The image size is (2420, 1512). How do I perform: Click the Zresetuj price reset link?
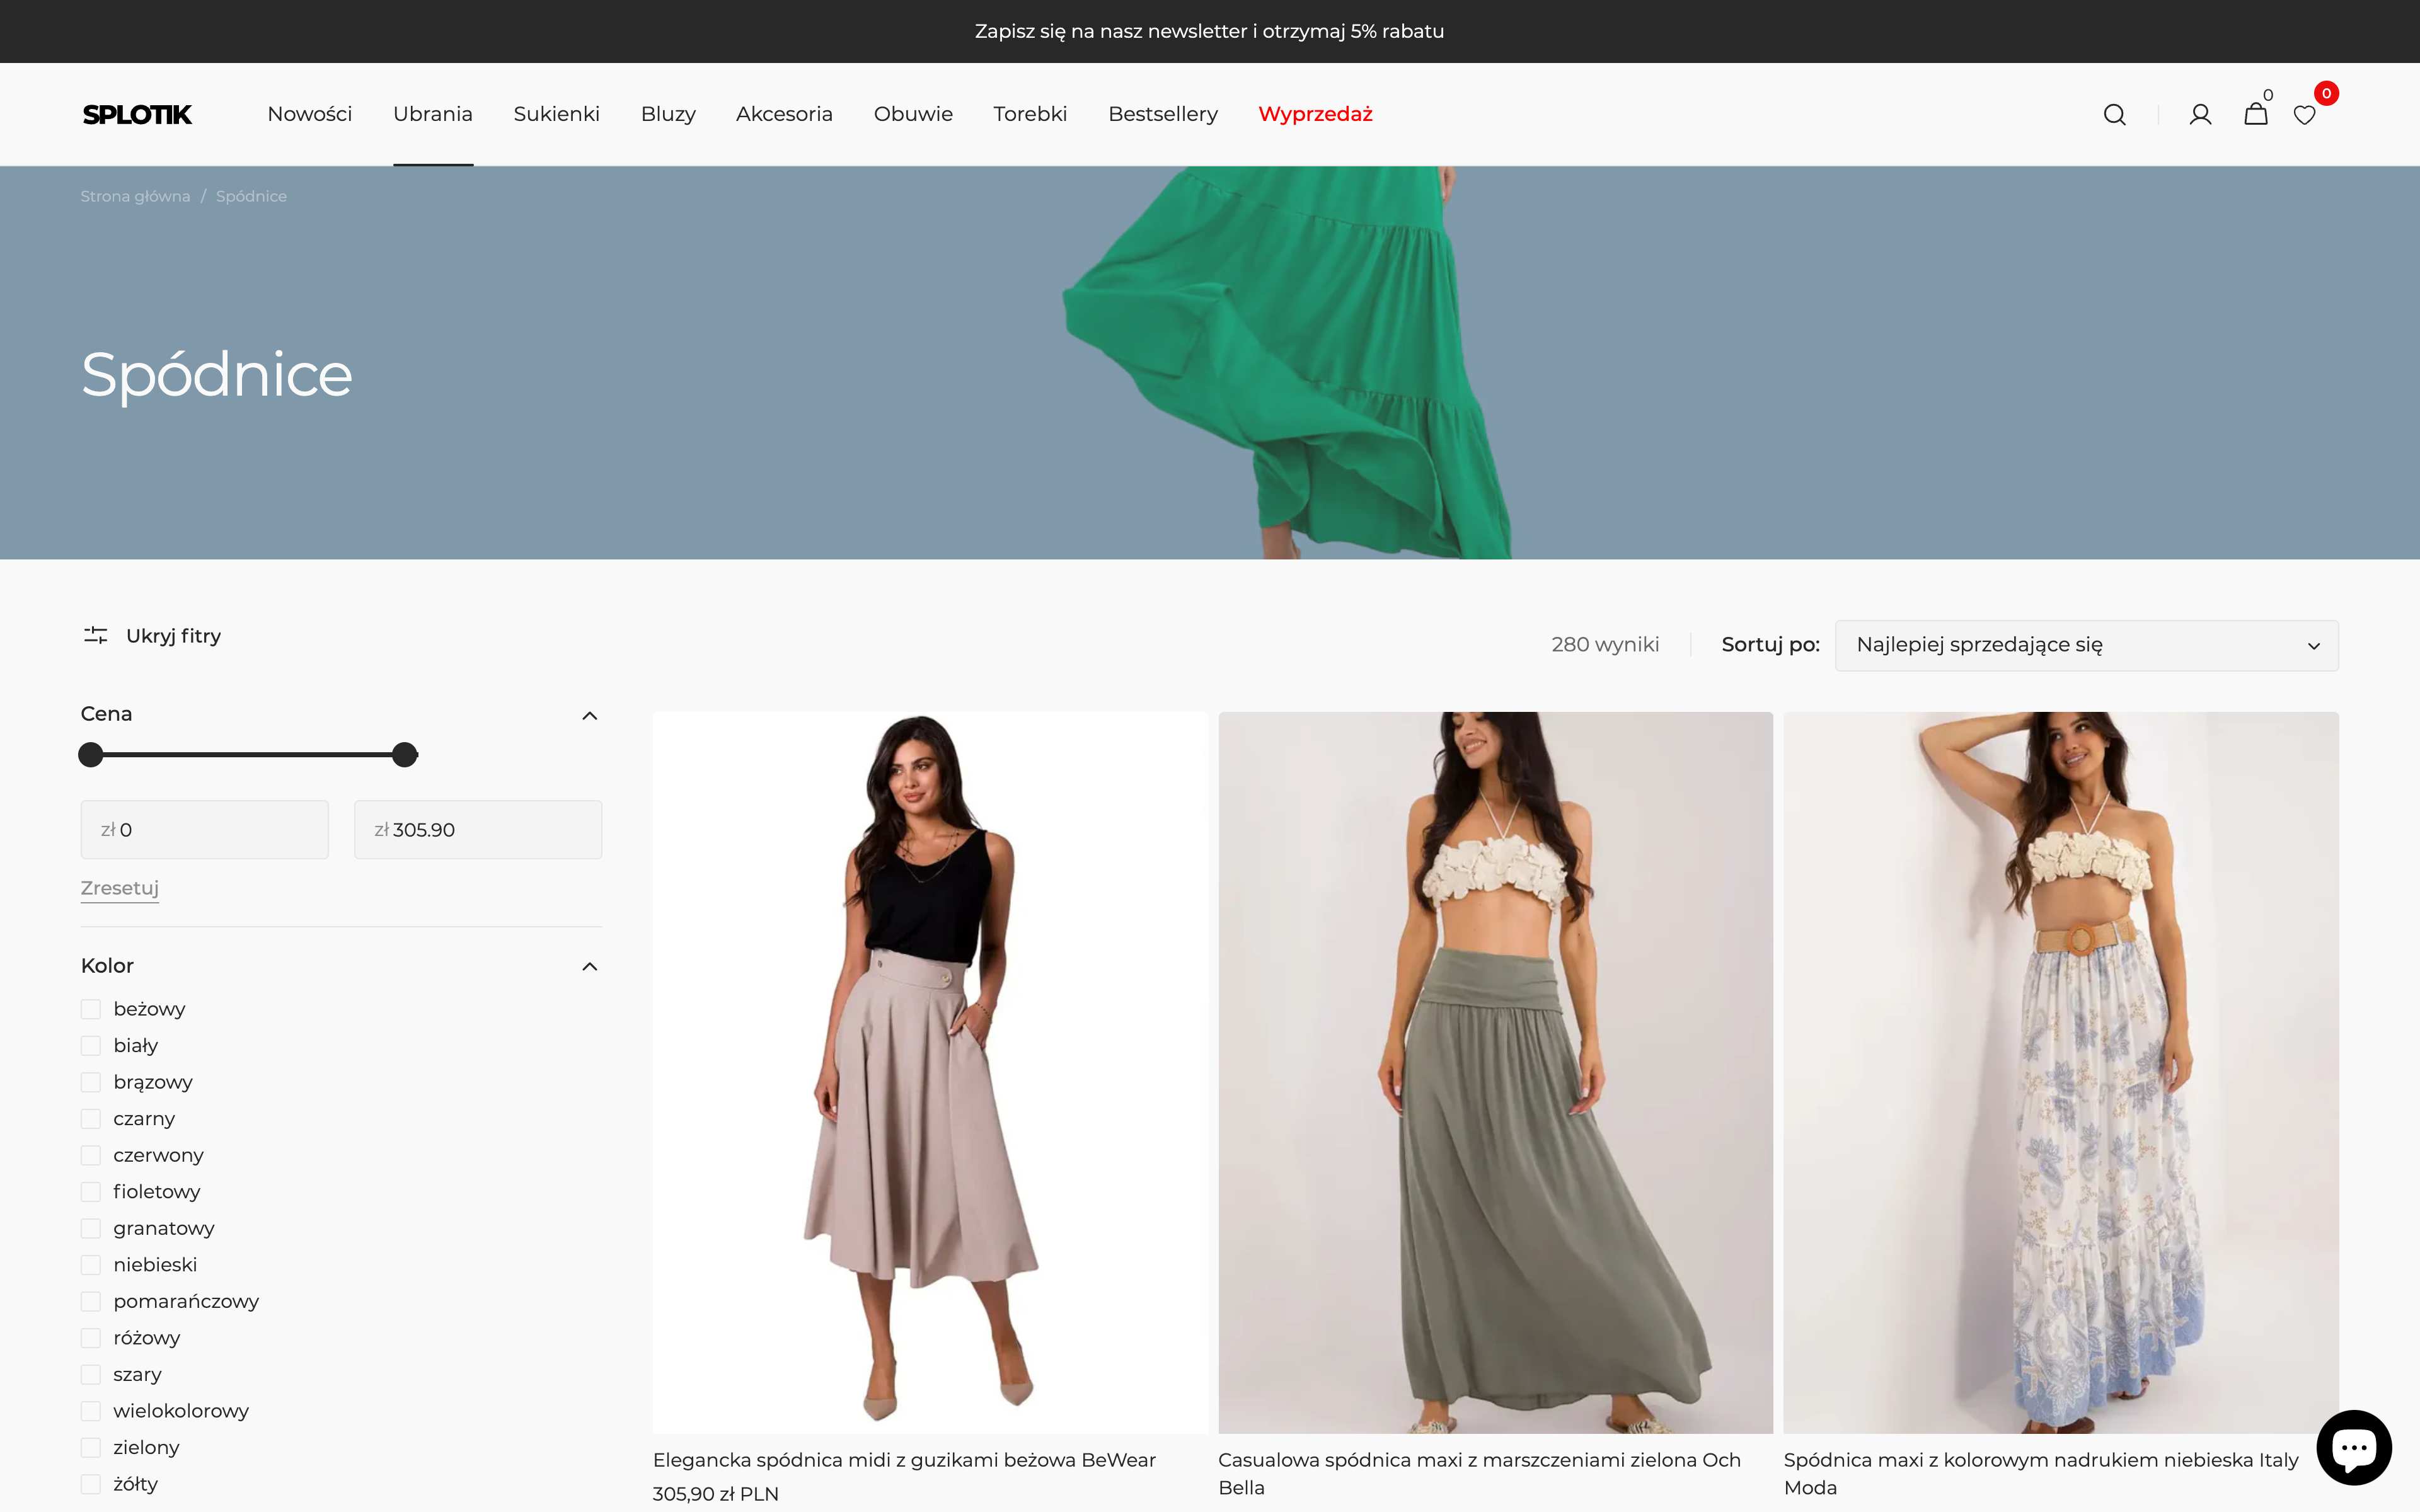click(x=119, y=888)
